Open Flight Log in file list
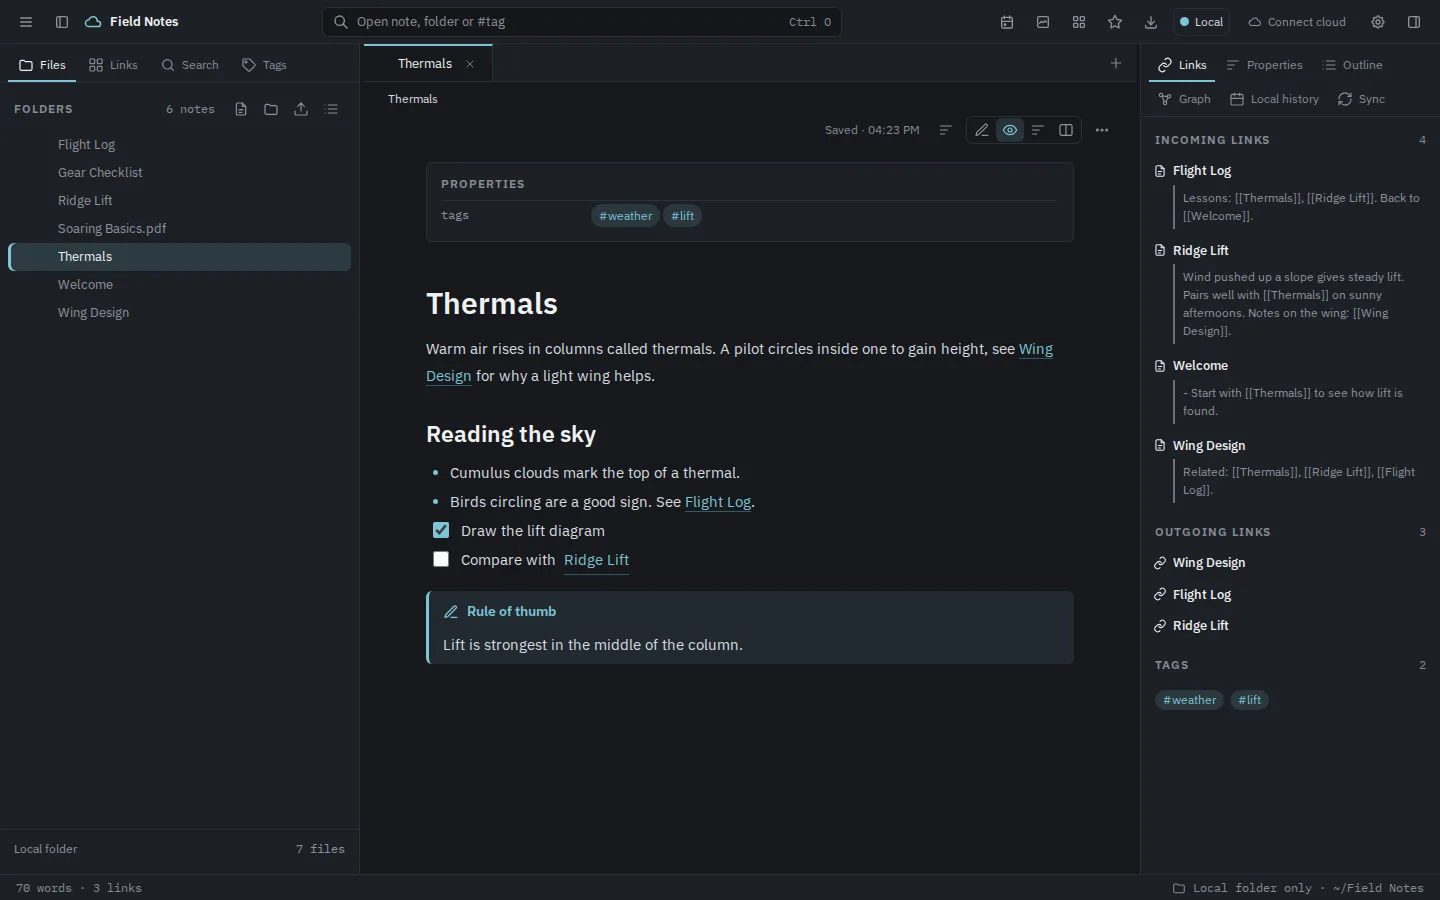Screen dimensions: 1440x900 pyautogui.click(x=180, y=145)
